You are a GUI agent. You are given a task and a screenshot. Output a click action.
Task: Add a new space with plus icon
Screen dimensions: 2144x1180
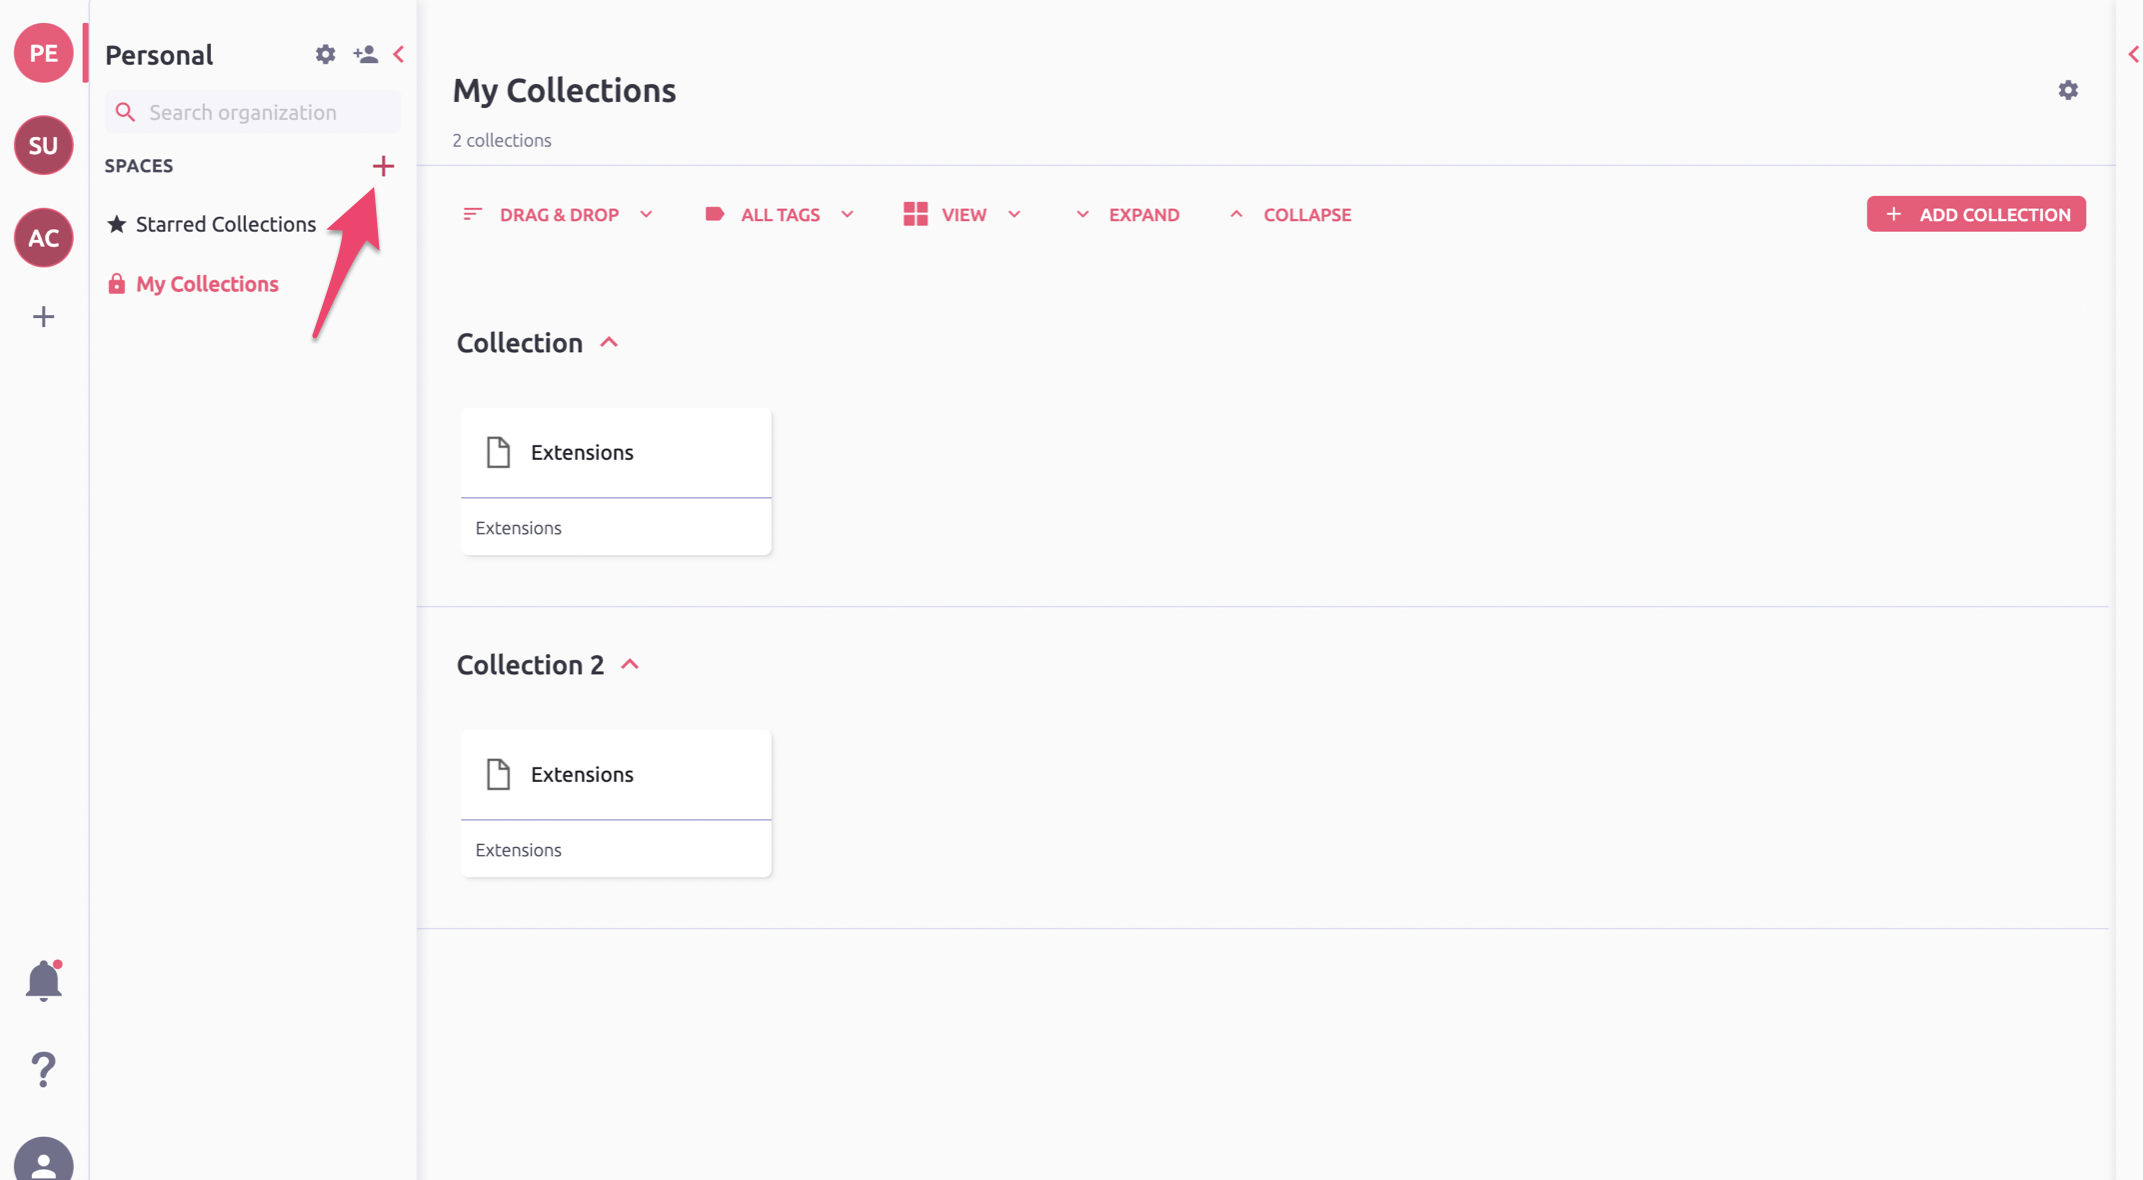point(383,166)
